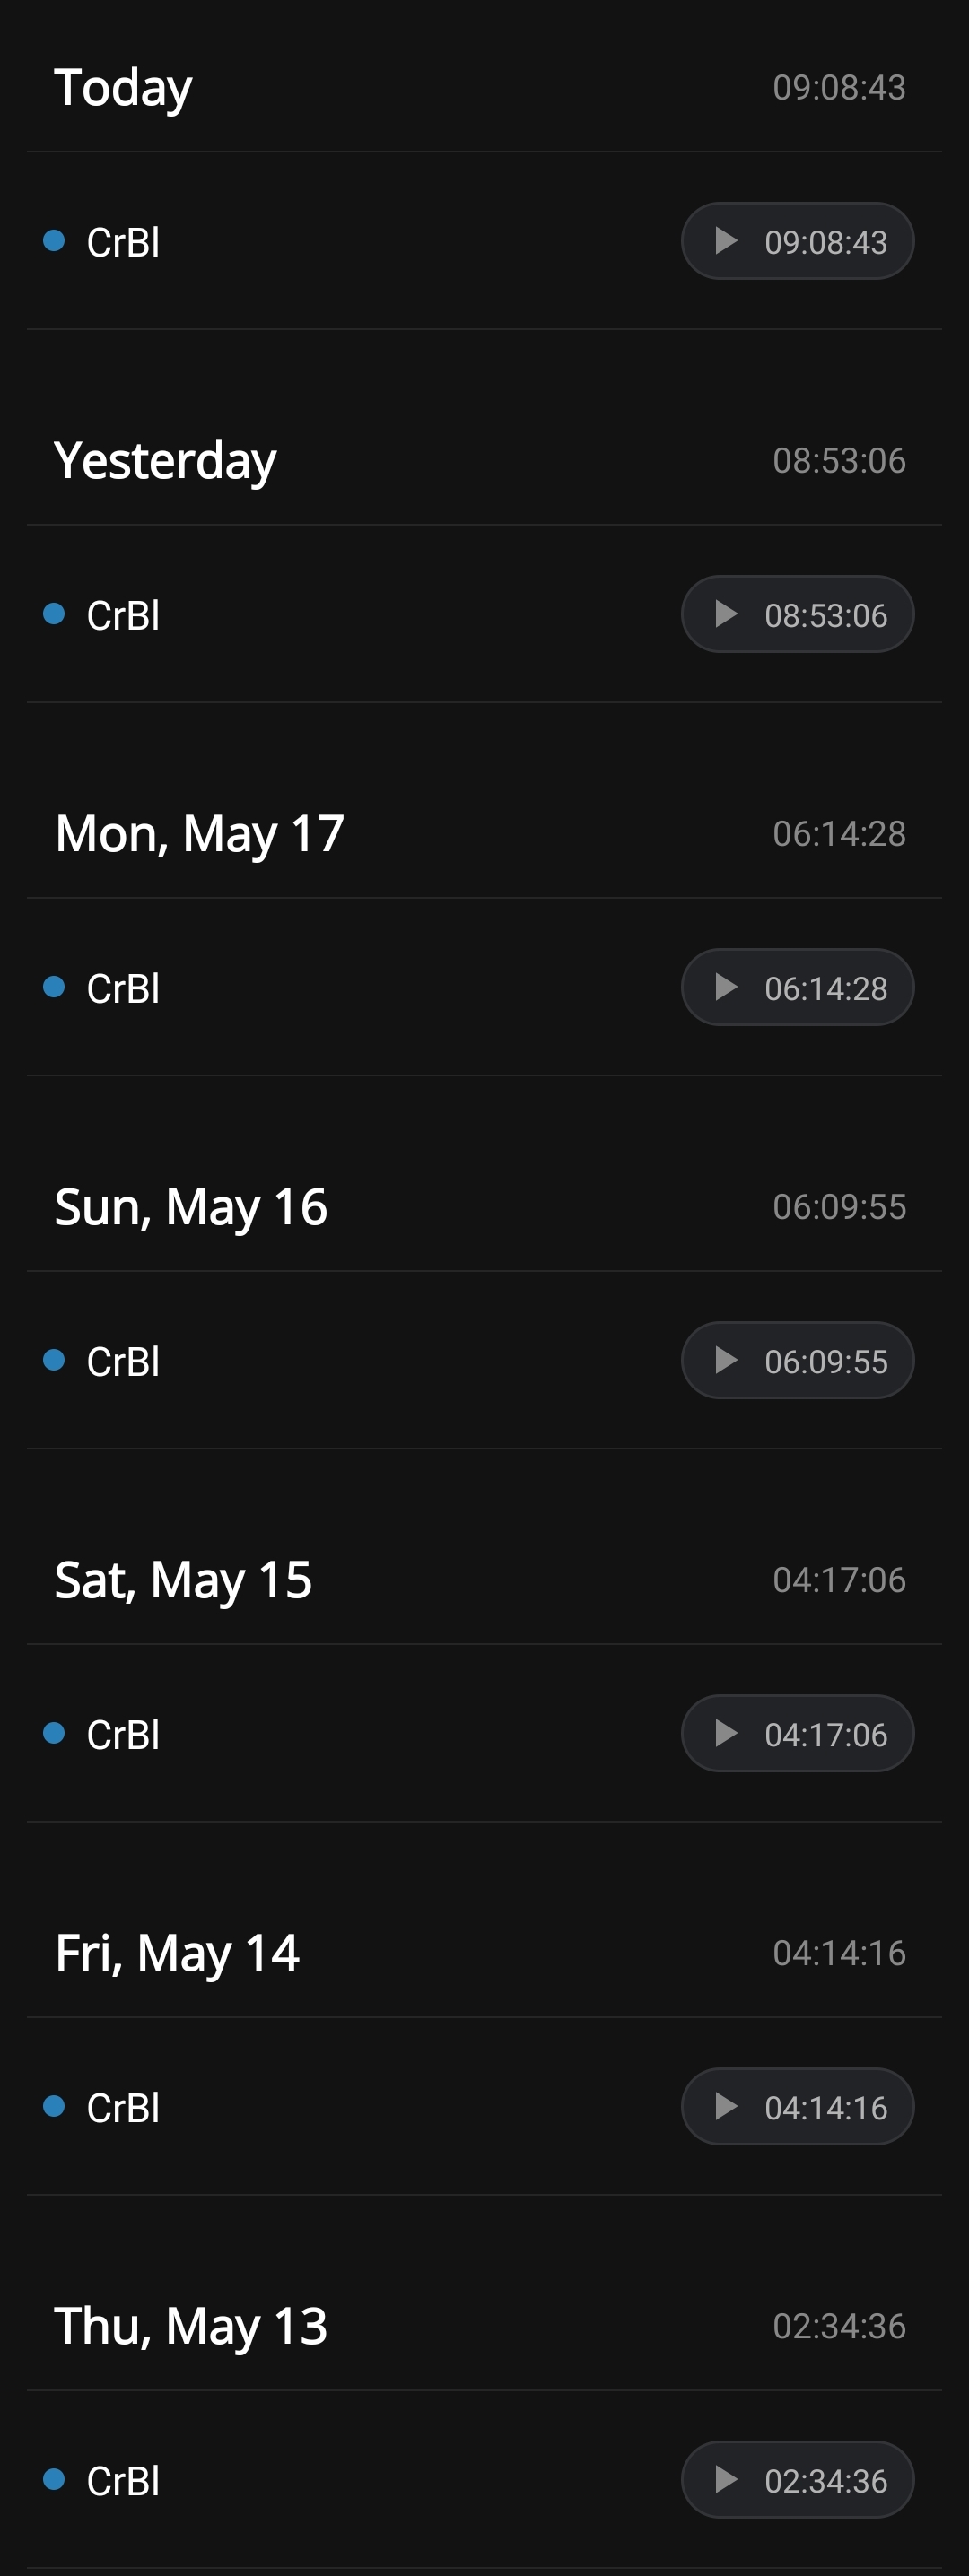Image resolution: width=969 pixels, height=2576 pixels.
Task: Resume the Sat, May 15 CrBl timer
Action: pos(797,1733)
